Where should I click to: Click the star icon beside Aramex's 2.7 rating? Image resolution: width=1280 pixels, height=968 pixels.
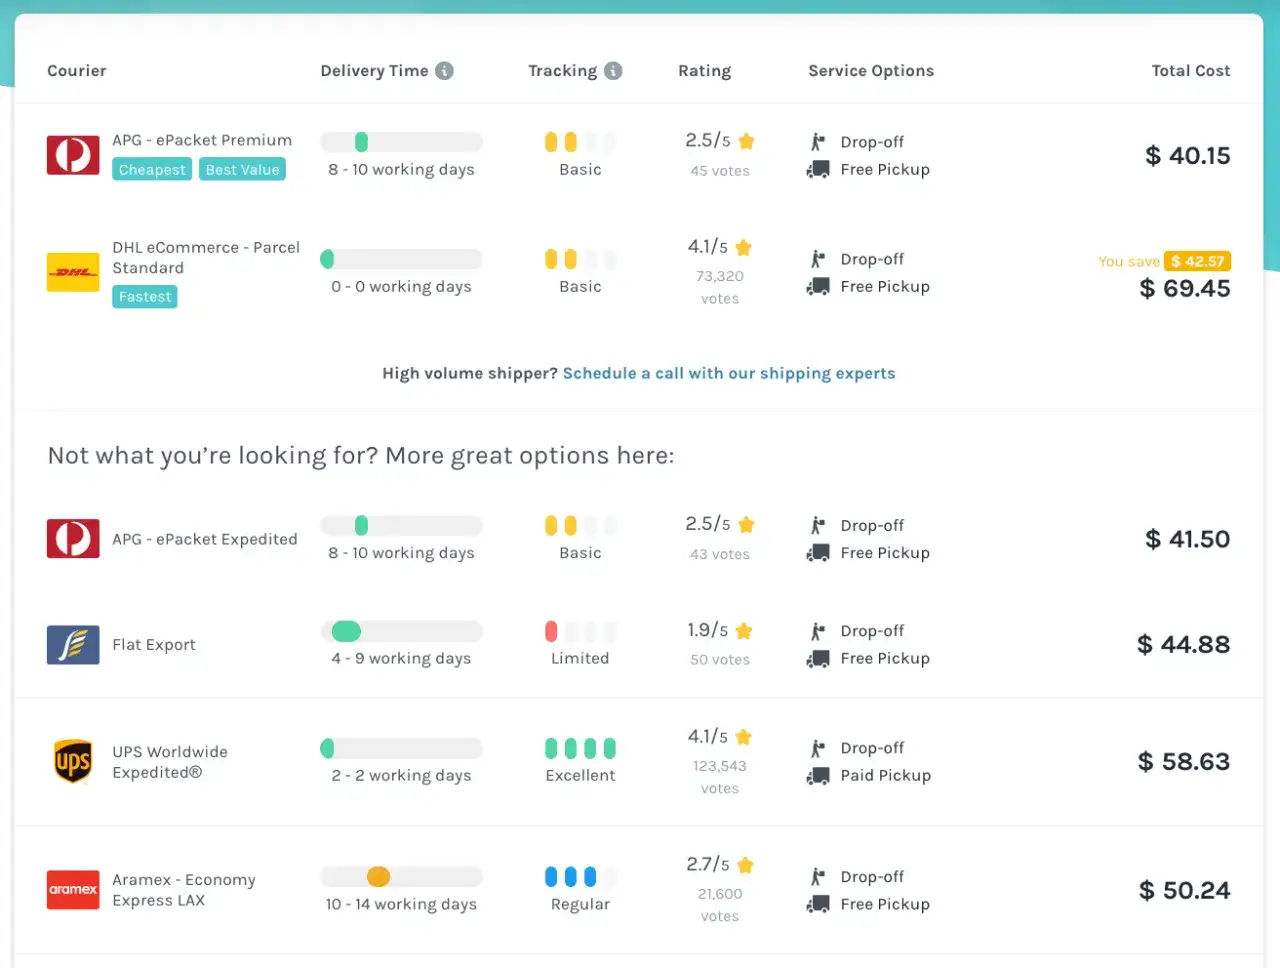point(745,865)
